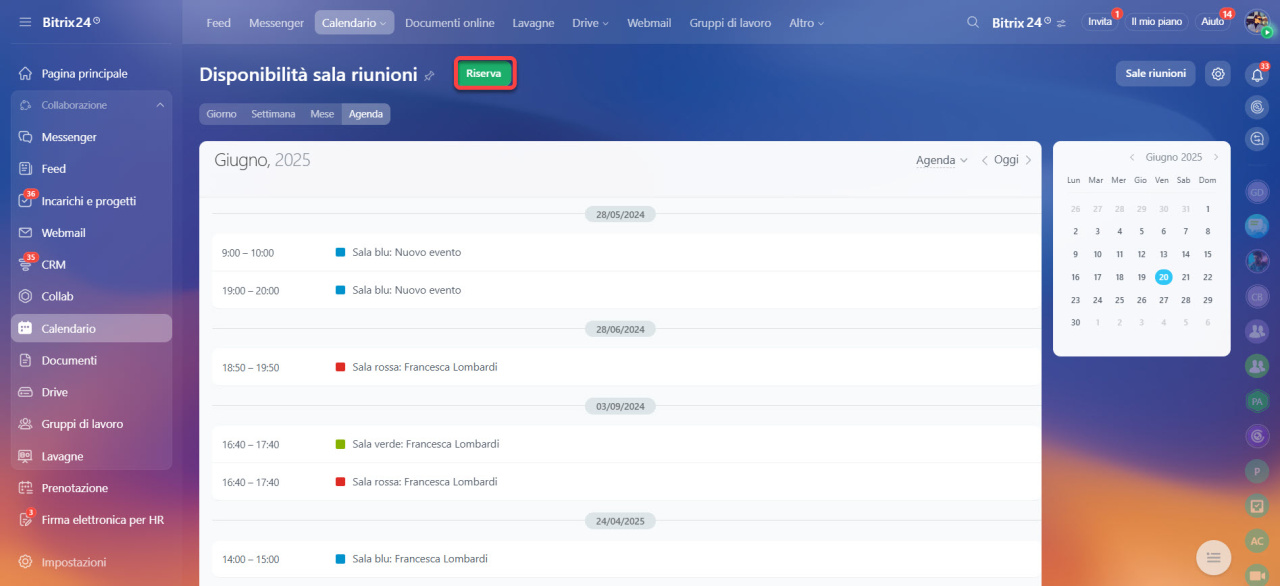Open the chat-sync bubble icon in right rail
The image size is (1280, 586).
pyautogui.click(x=1257, y=138)
